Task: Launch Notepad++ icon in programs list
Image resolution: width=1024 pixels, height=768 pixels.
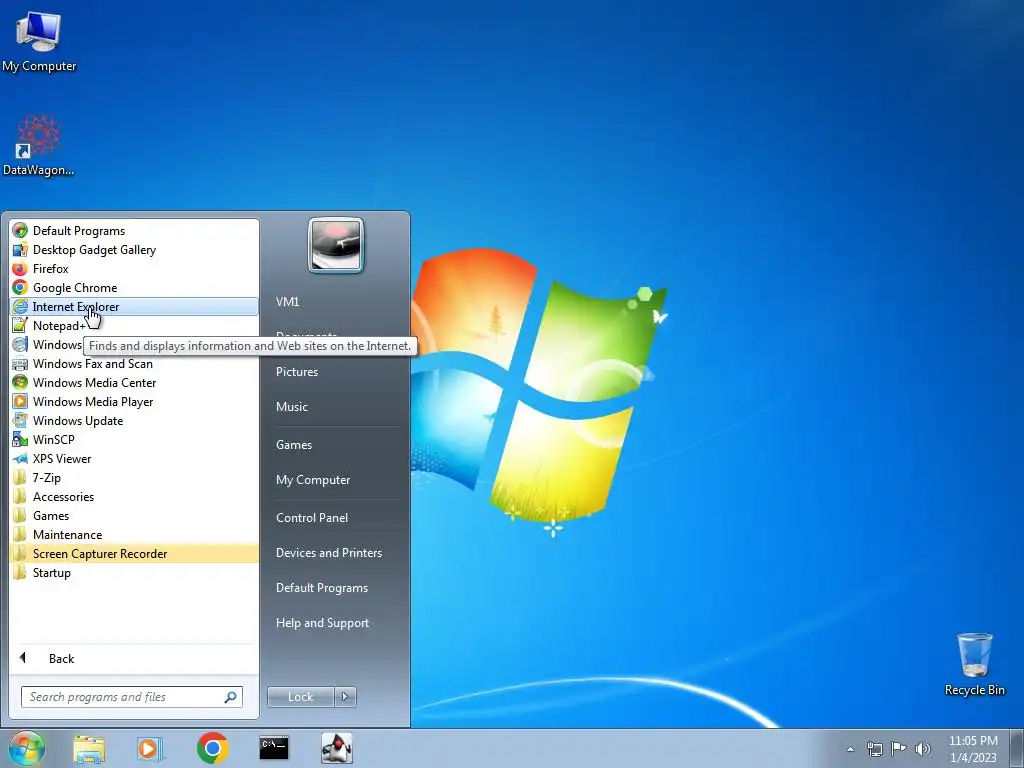Action: tap(20, 325)
